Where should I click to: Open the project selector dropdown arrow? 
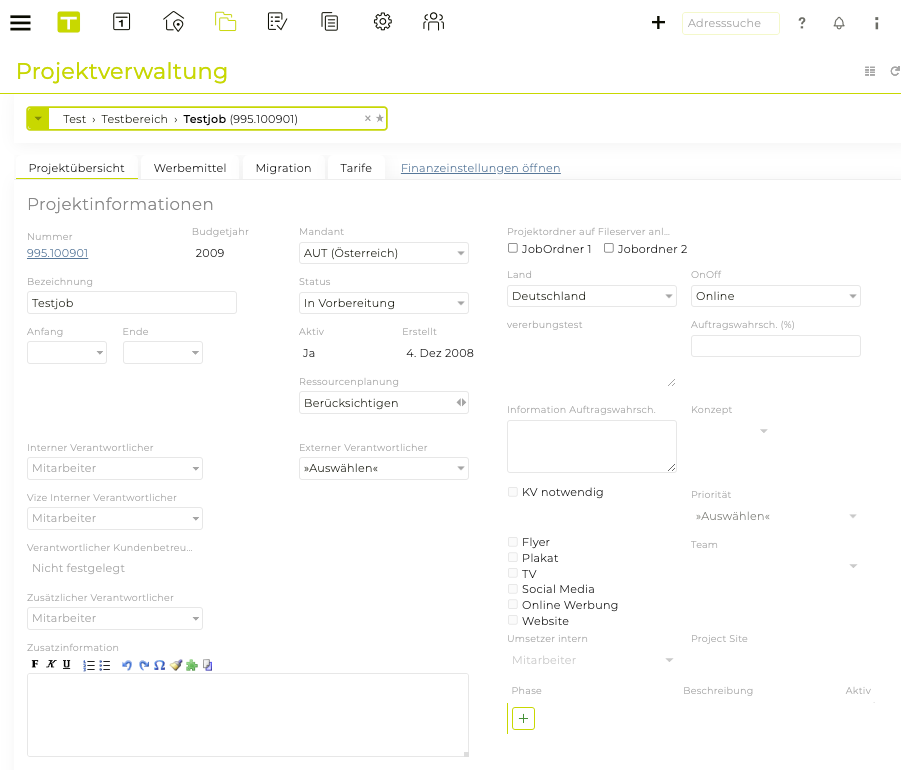click(x=38, y=118)
